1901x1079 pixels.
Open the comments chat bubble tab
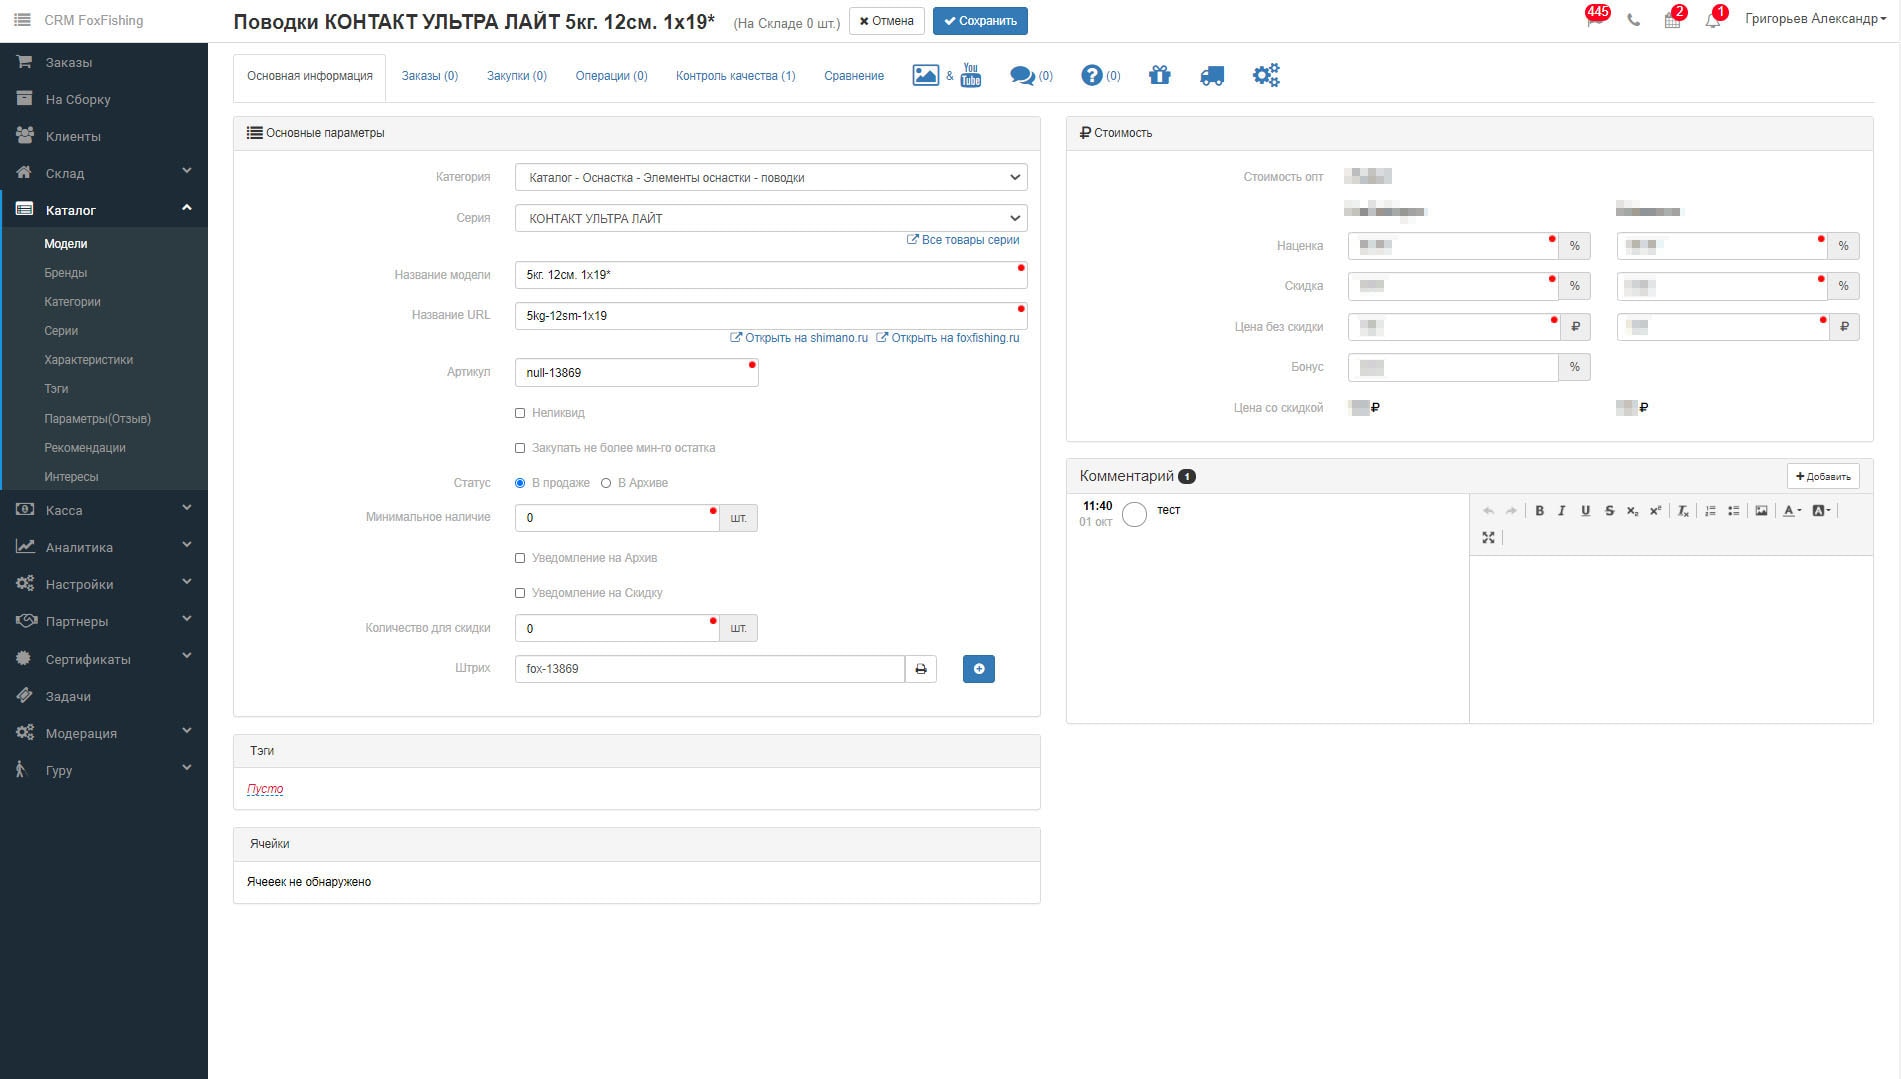click(1031, 76)
